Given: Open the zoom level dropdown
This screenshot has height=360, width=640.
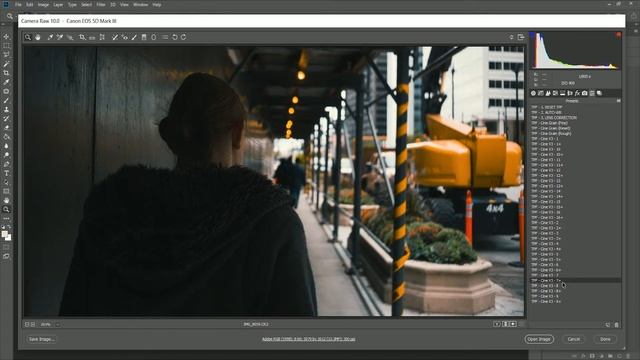Looking at the screenshot, I should (x=58, y=324).
